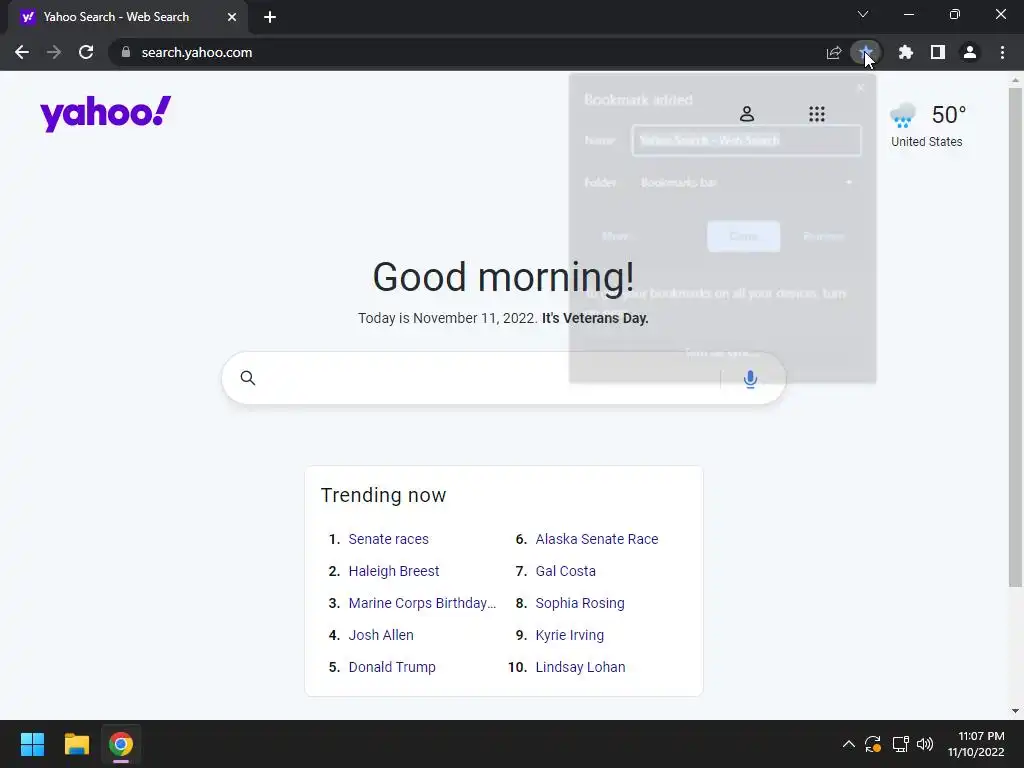This screenshot has width=1024, height=768.
Task: Open the Yahoo sign-in person icon
Action: pos(747,114)
